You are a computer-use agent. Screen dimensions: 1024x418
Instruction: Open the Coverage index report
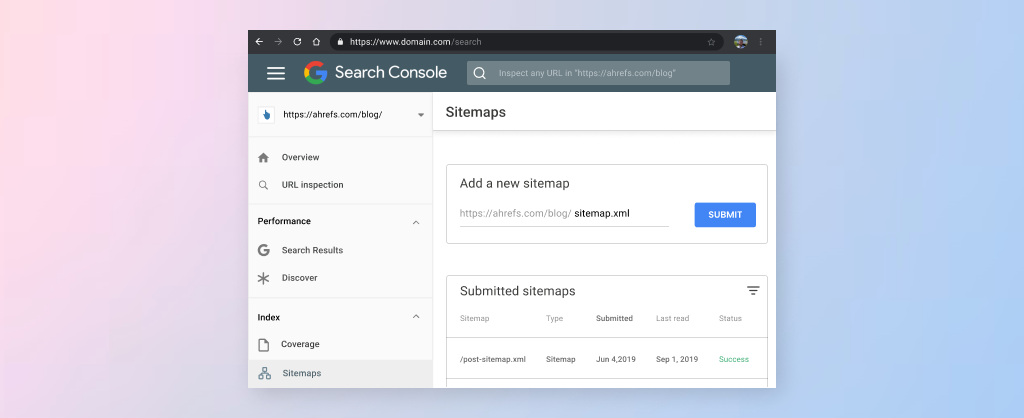tap(300, 345)
